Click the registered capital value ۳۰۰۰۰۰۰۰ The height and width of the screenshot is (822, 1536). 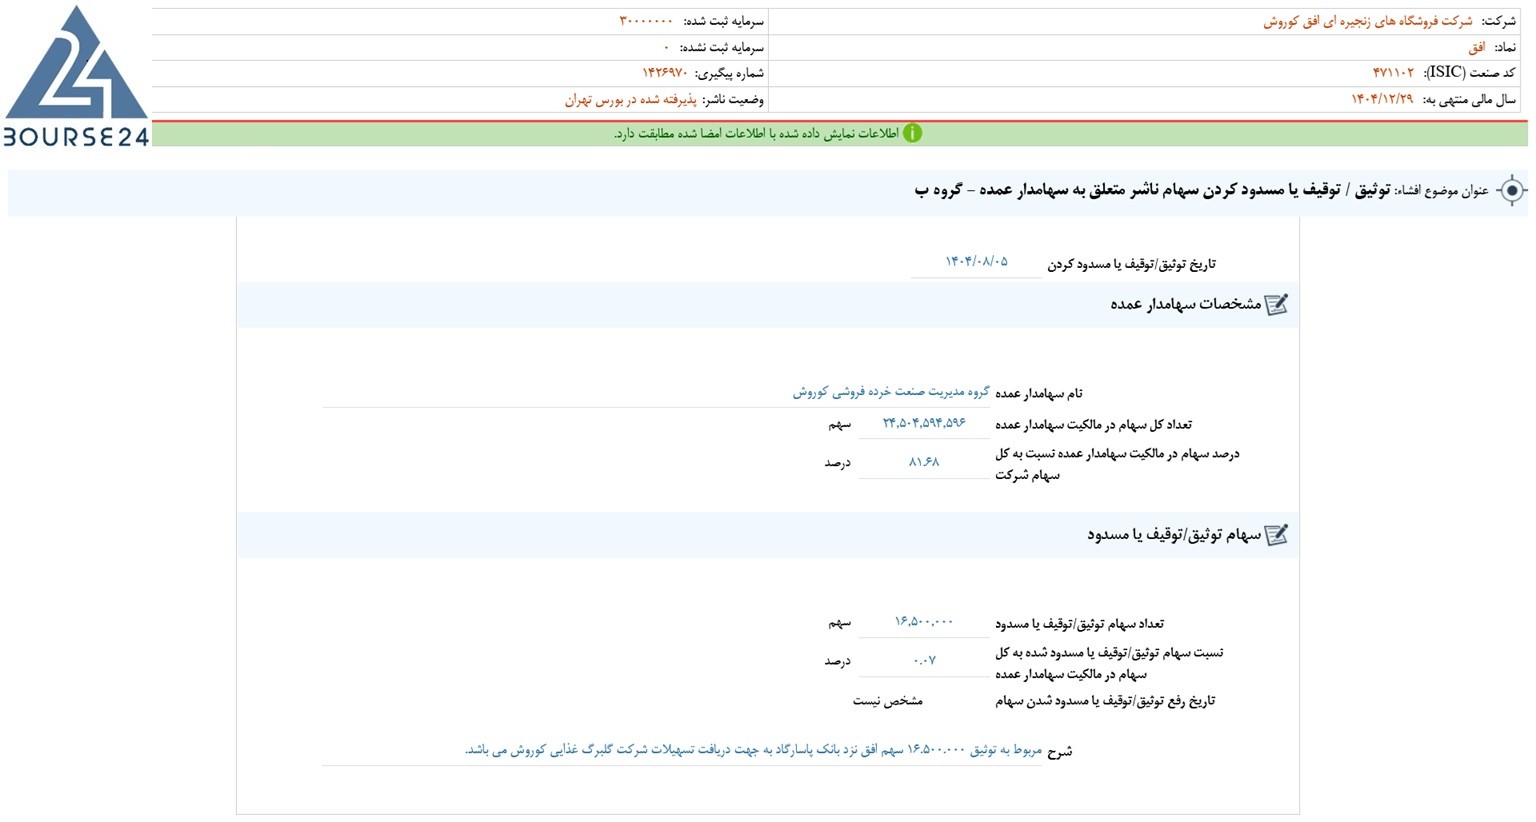(646, 21)
